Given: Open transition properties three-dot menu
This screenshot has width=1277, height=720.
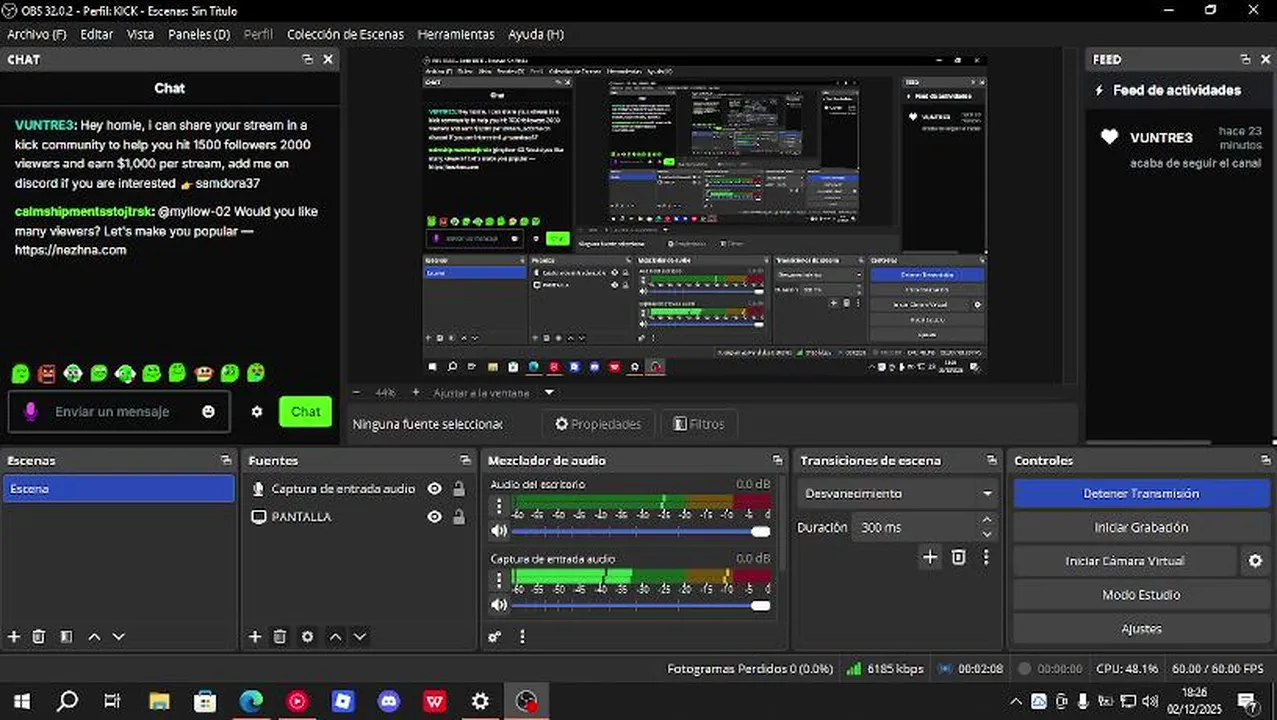Looking at the screenshot, I should (x=986, y=557).
